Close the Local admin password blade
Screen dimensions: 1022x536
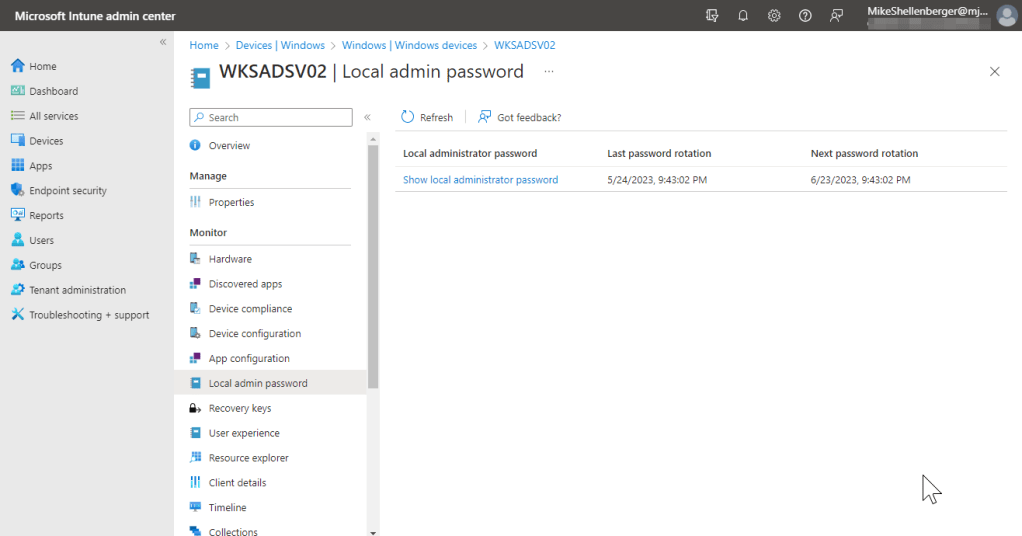coord(994,72)
